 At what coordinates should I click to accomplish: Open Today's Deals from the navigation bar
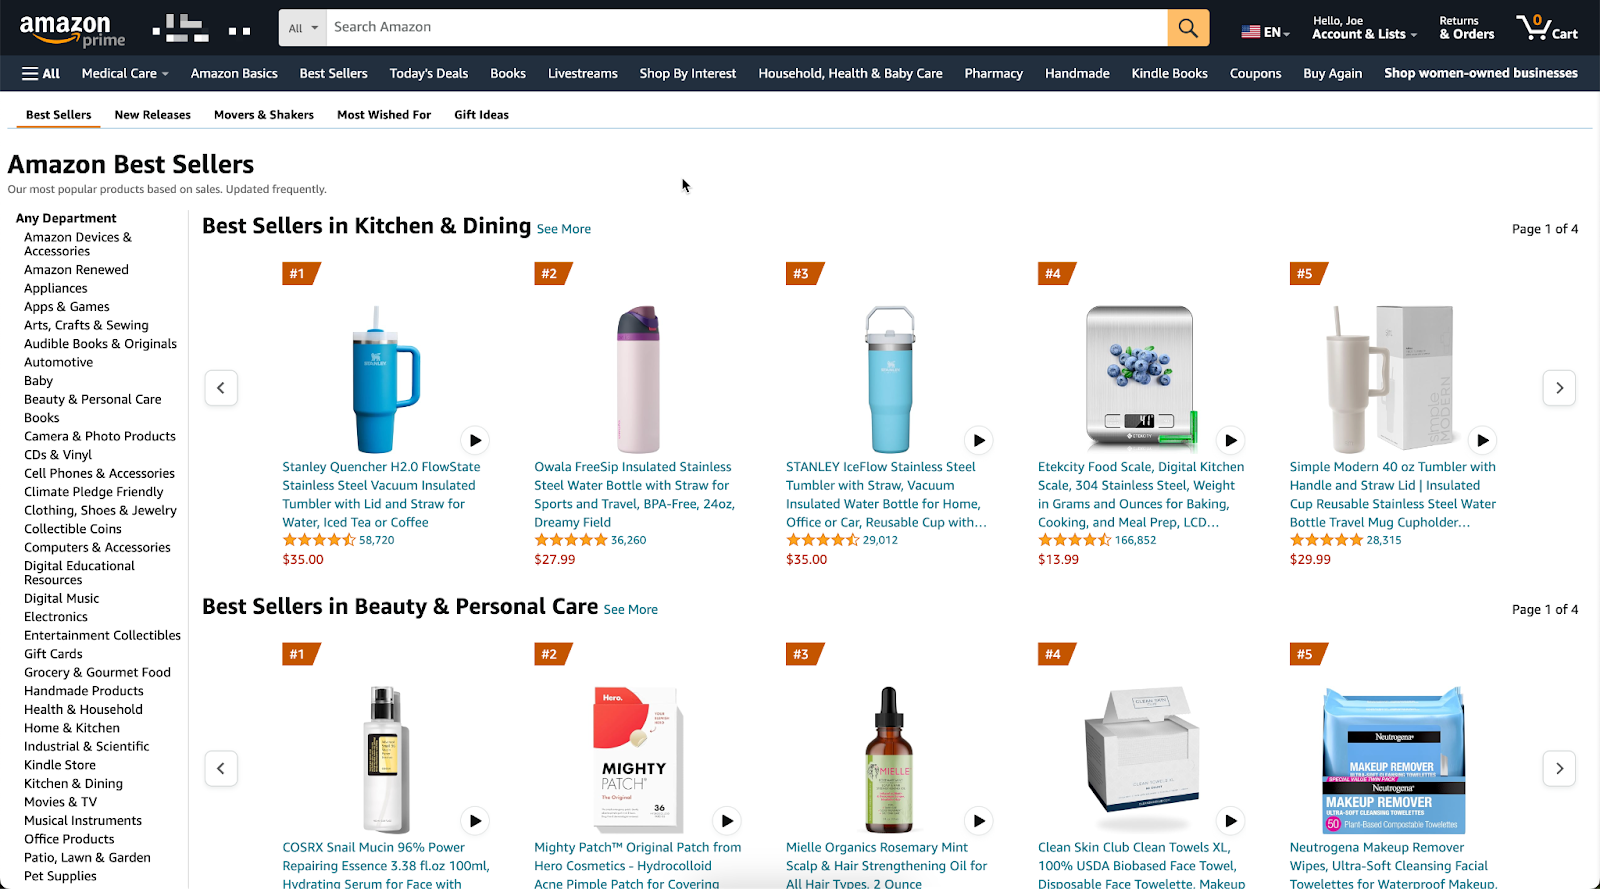pos(428,73)
